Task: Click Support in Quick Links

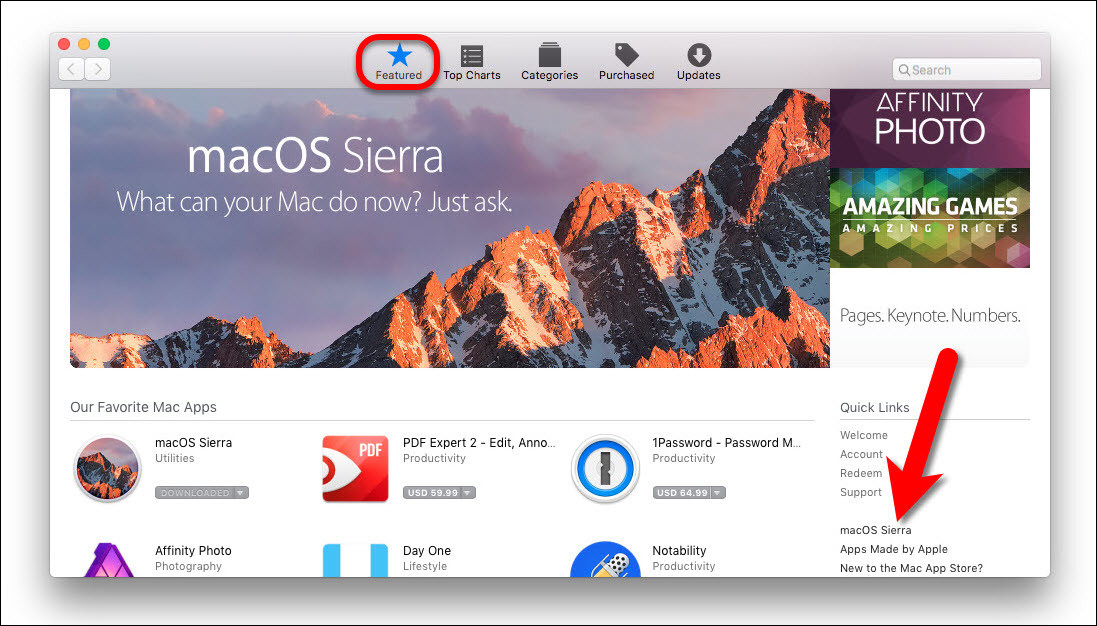Action: point(861,492)
